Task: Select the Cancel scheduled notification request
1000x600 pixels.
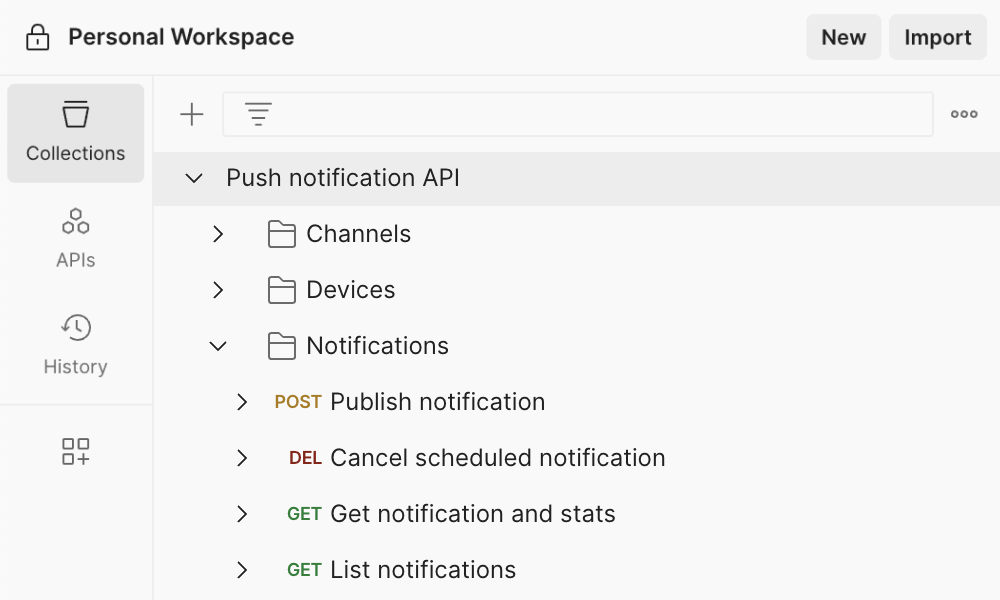Action: [497, 458]
